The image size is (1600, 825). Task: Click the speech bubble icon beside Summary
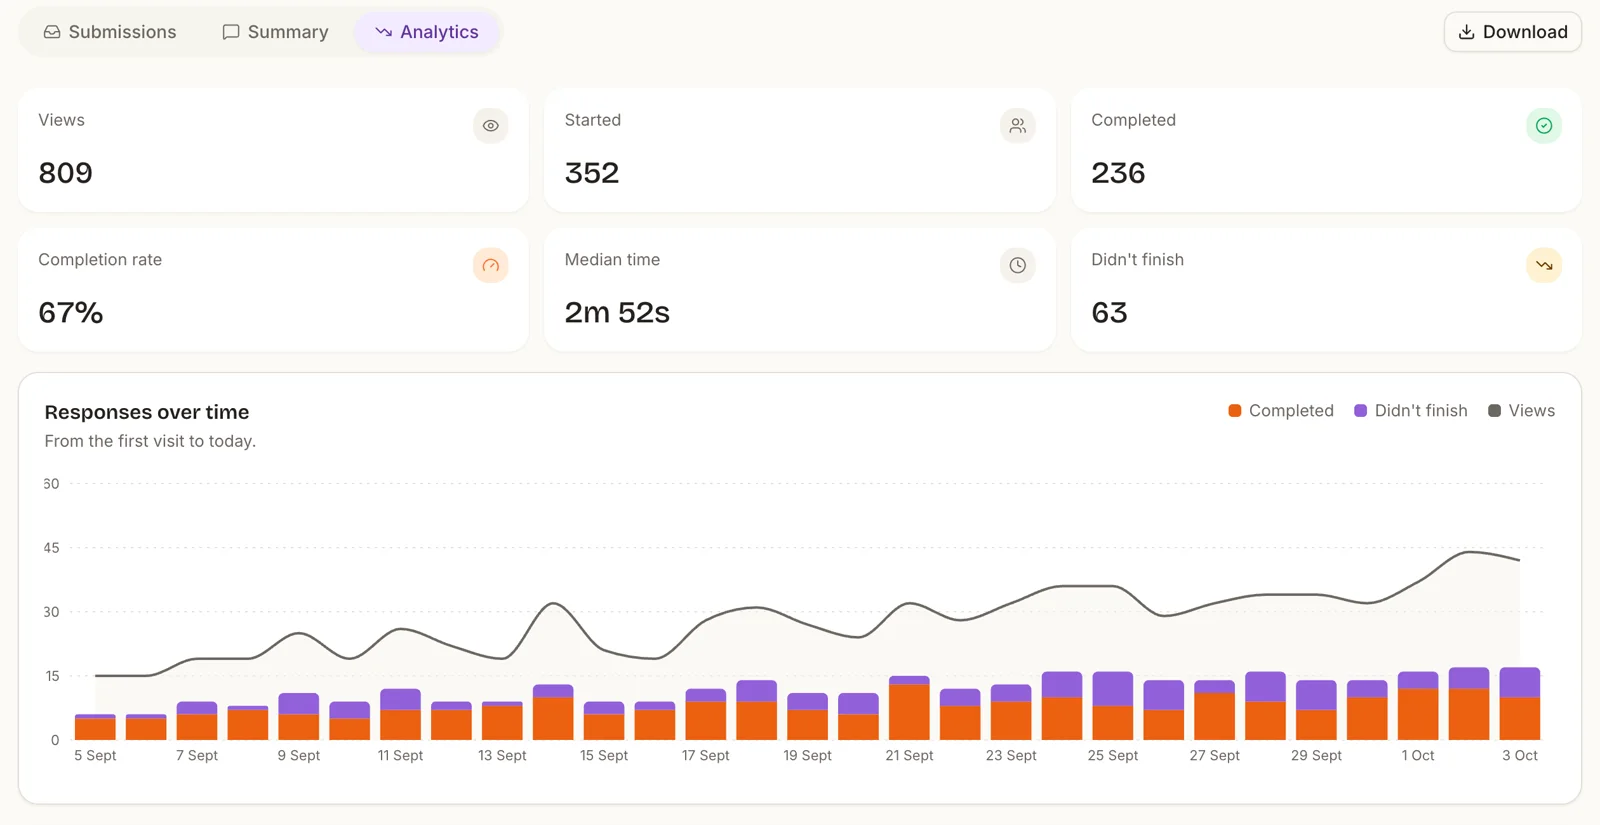(x=231, y=32)
